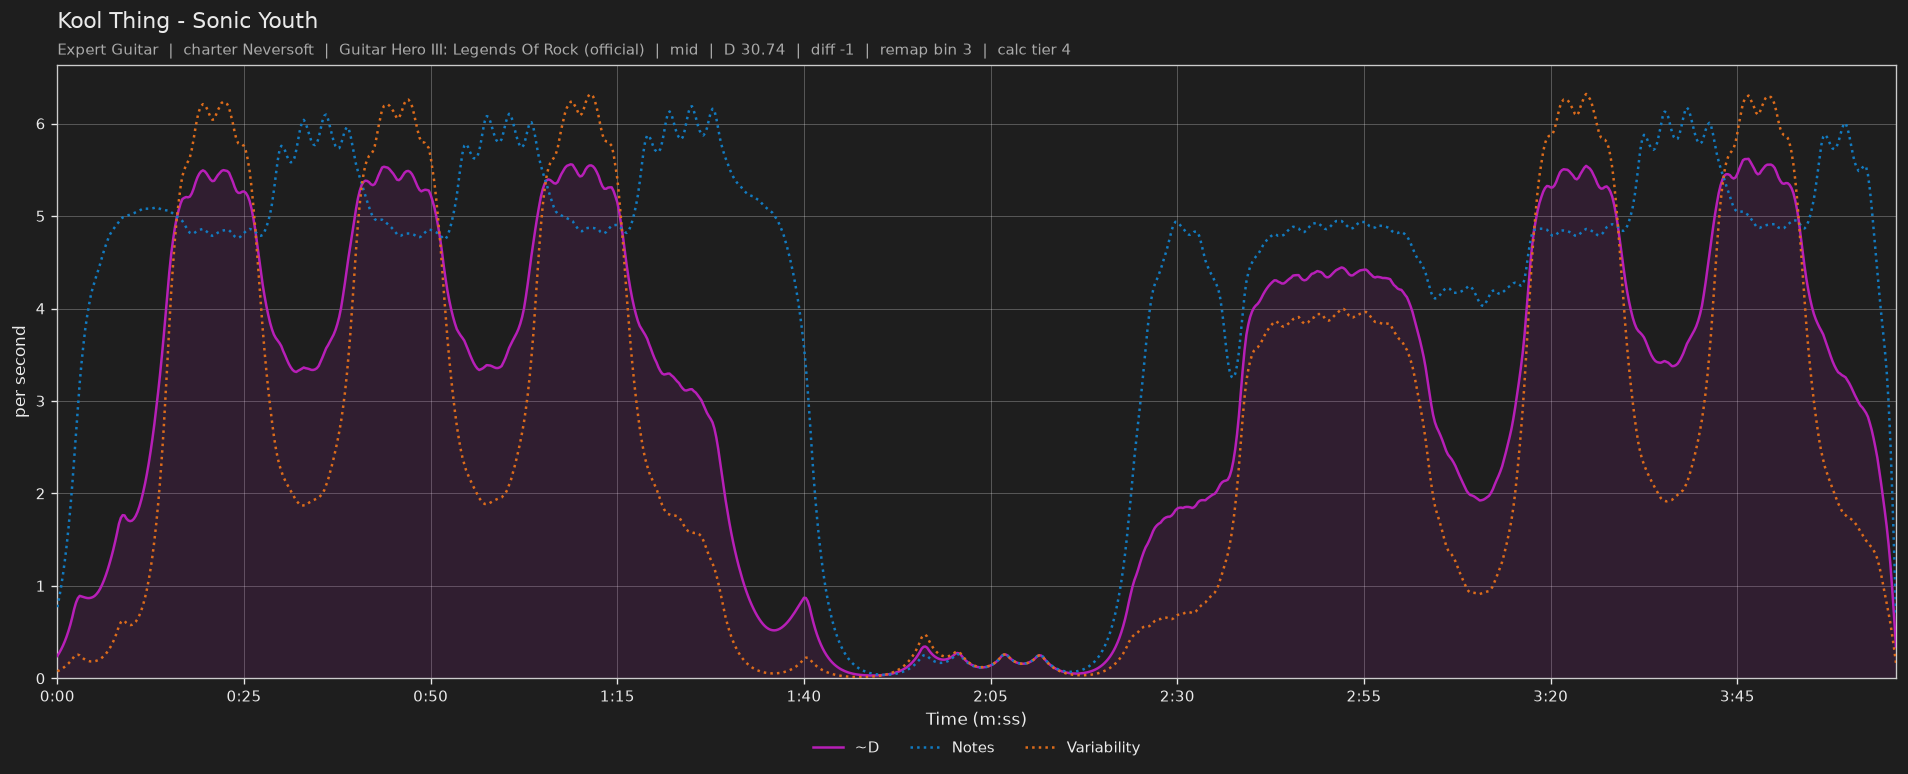Click the "calc tier 4" subtitle text
This screenshot has height=774, width=1908.
1034,50
